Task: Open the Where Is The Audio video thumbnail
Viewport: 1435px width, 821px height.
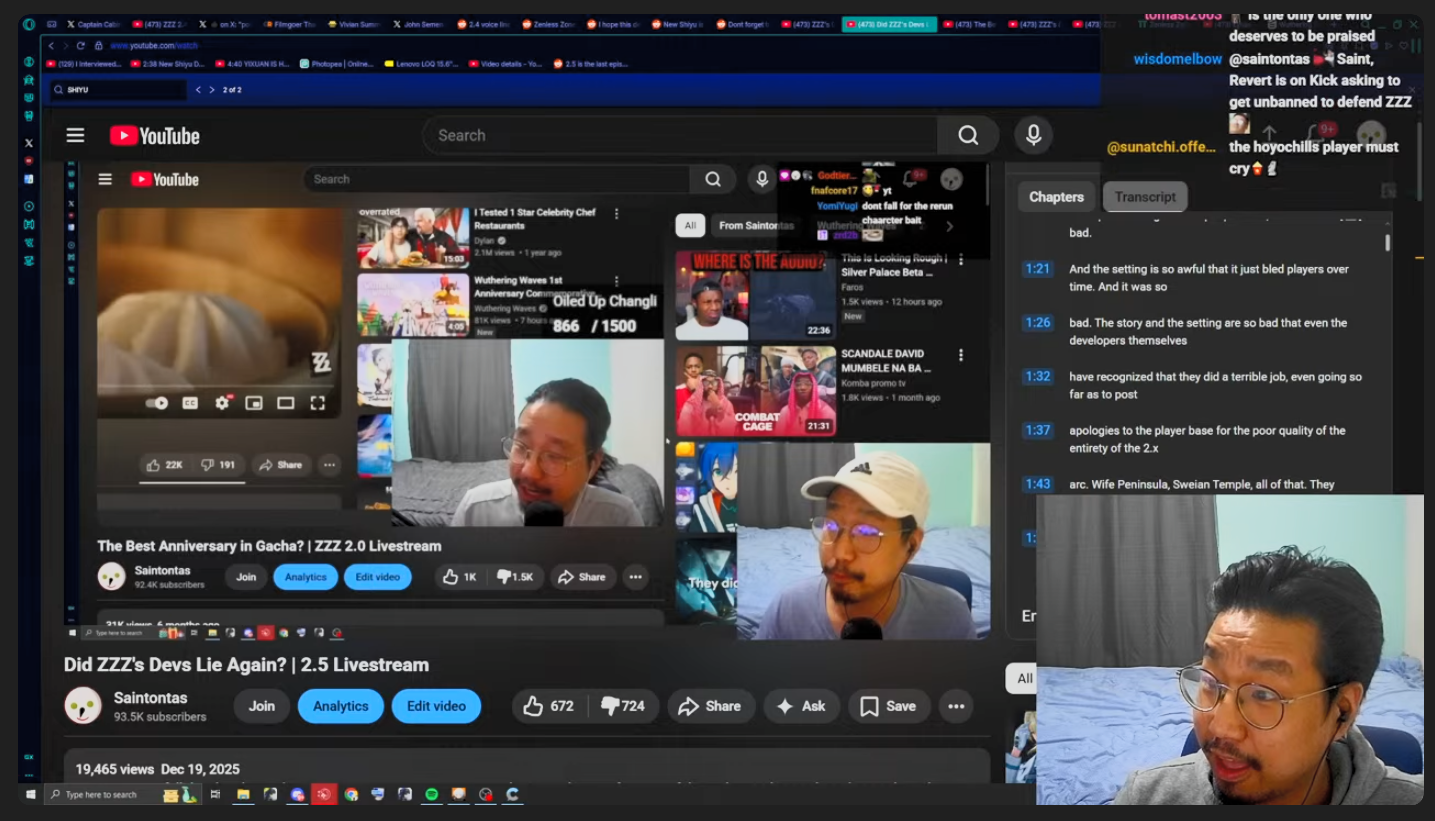Action: 755,296
